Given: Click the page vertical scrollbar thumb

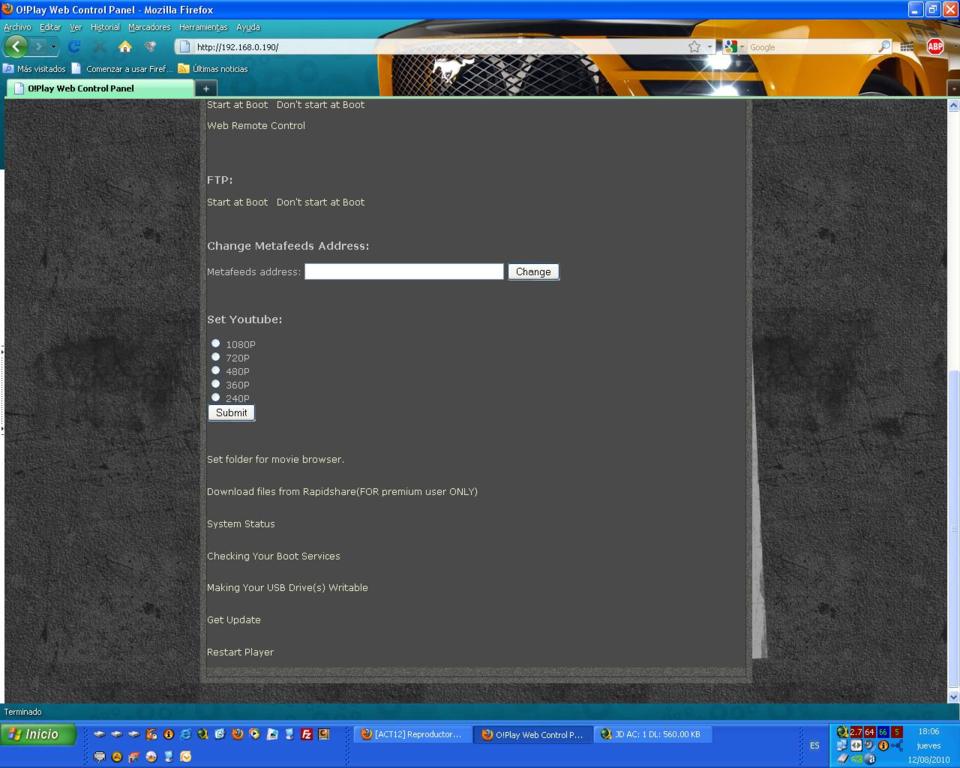Looking at the screenshot, I should tap(953, 529).
